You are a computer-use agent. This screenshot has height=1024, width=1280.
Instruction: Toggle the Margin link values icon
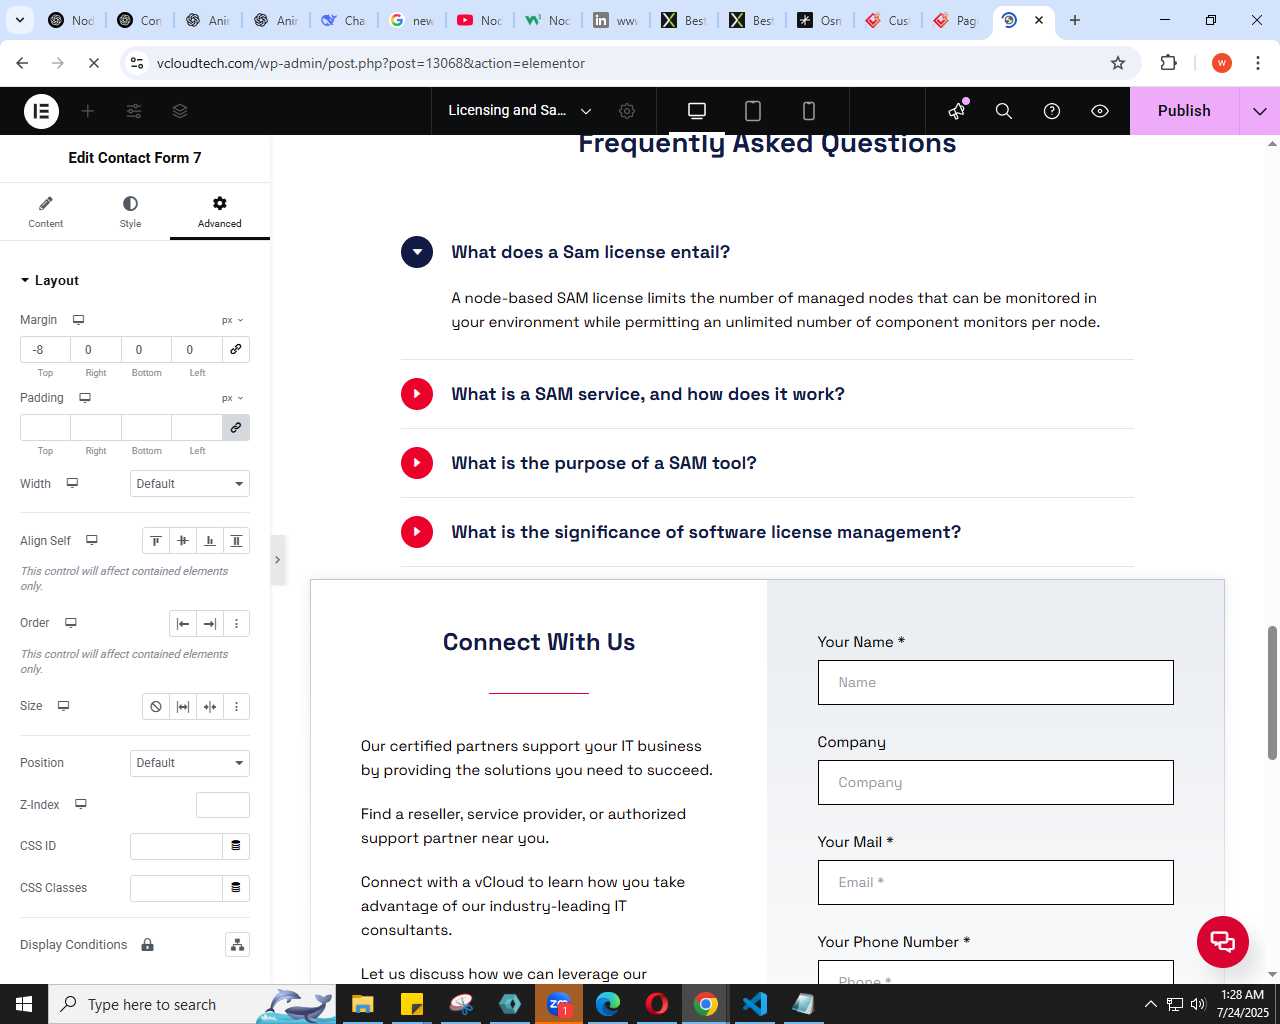[x=236, y=349]
